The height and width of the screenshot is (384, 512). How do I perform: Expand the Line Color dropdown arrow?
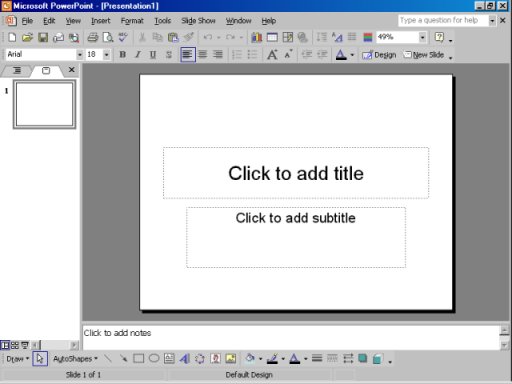283,359
